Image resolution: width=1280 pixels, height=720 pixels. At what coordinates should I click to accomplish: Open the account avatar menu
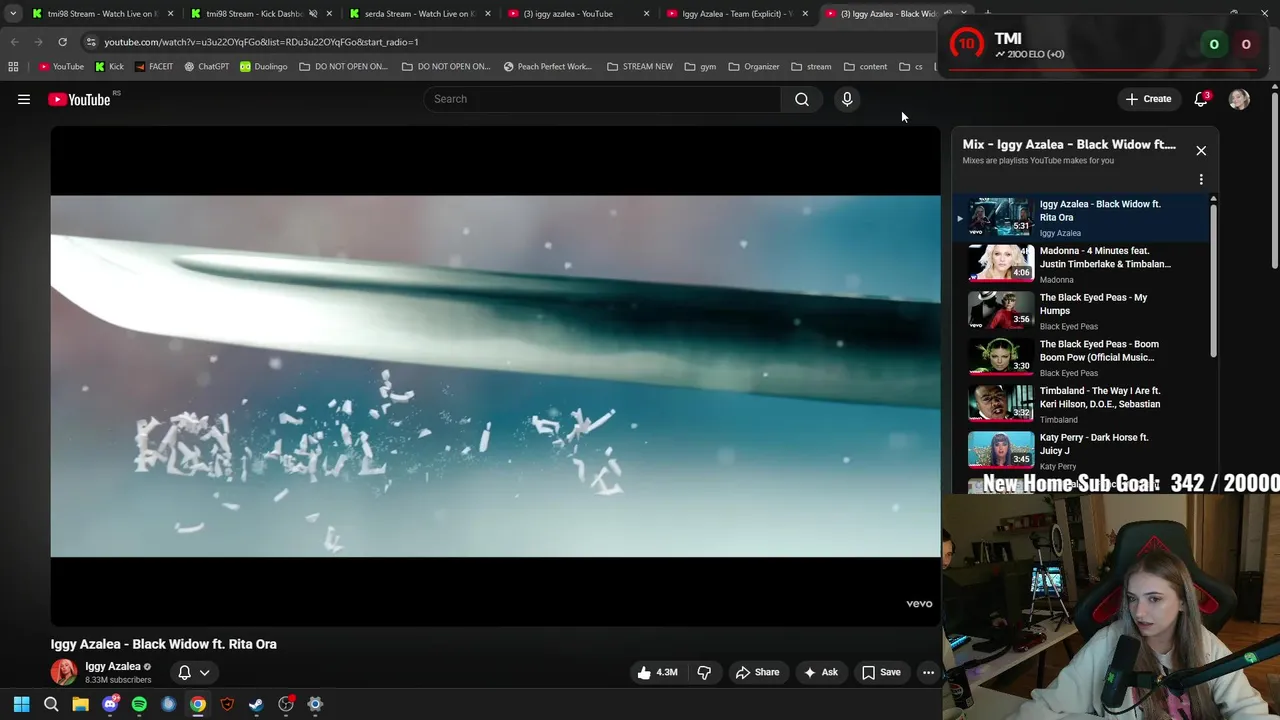[x=1239, y=99]
